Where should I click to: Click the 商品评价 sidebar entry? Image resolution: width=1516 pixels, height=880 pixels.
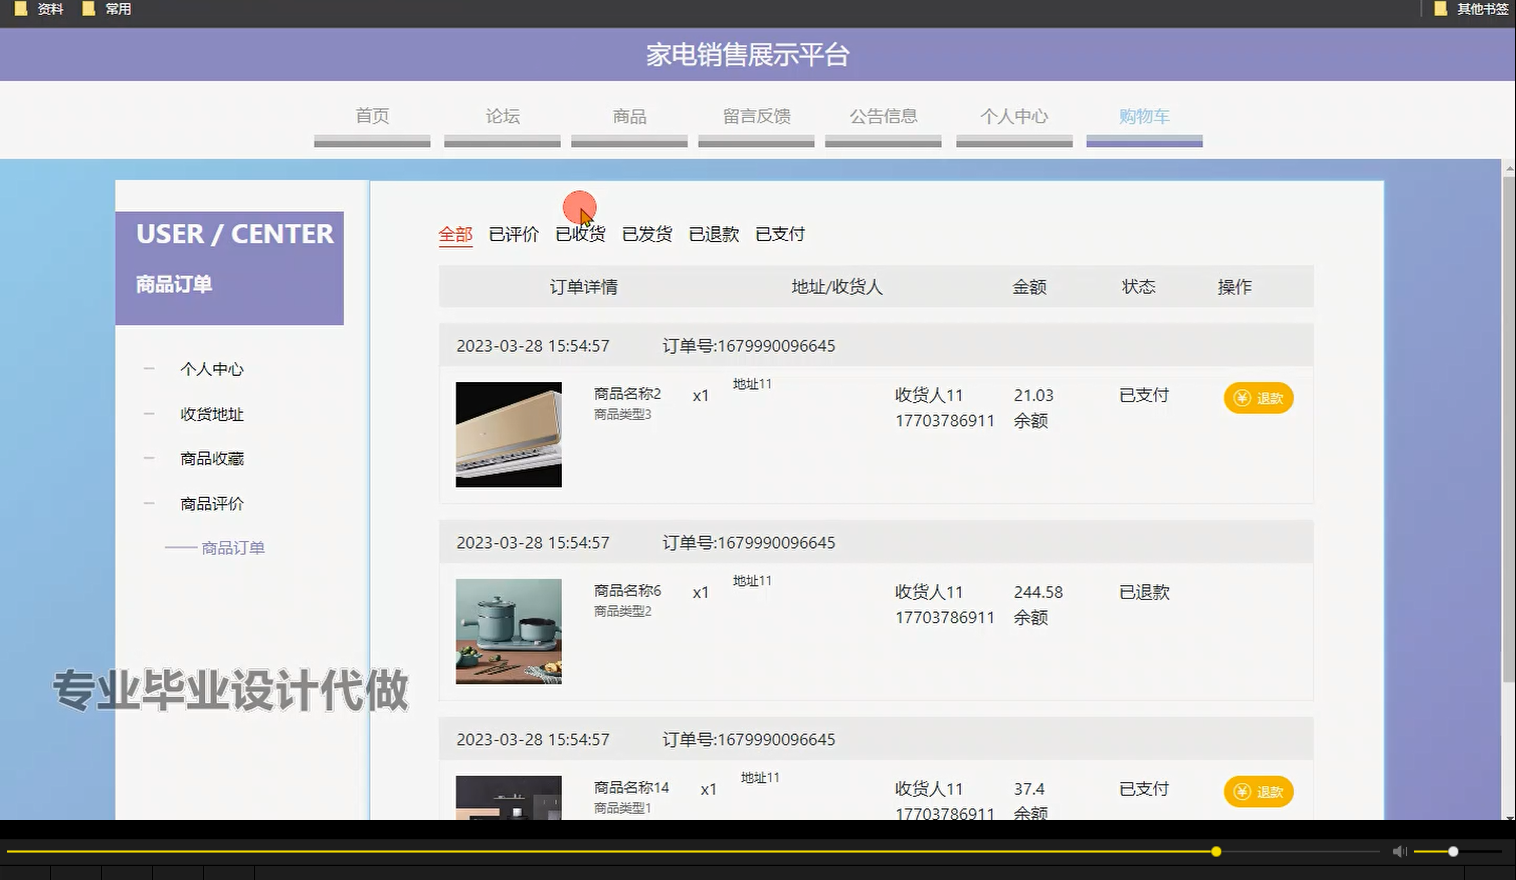(x=211, y=503)
